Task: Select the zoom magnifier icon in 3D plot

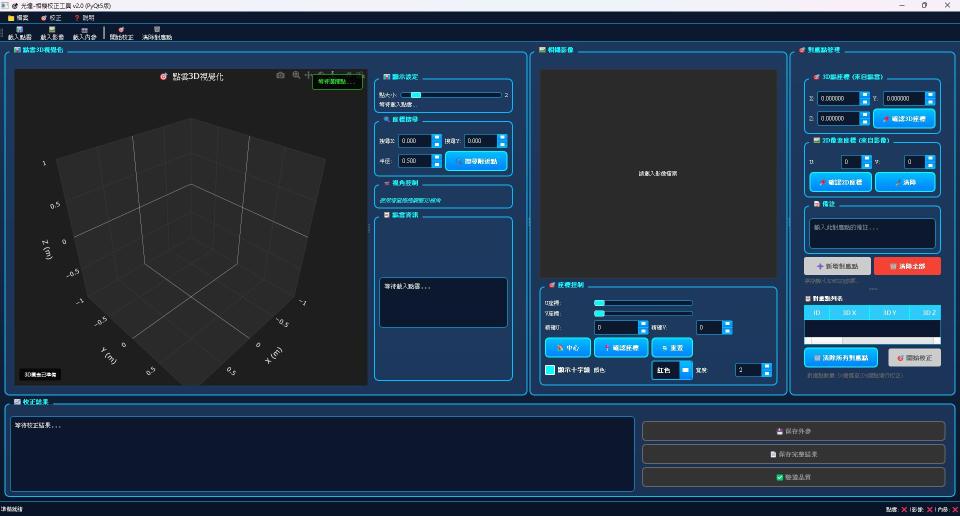Action: (296, 75)
